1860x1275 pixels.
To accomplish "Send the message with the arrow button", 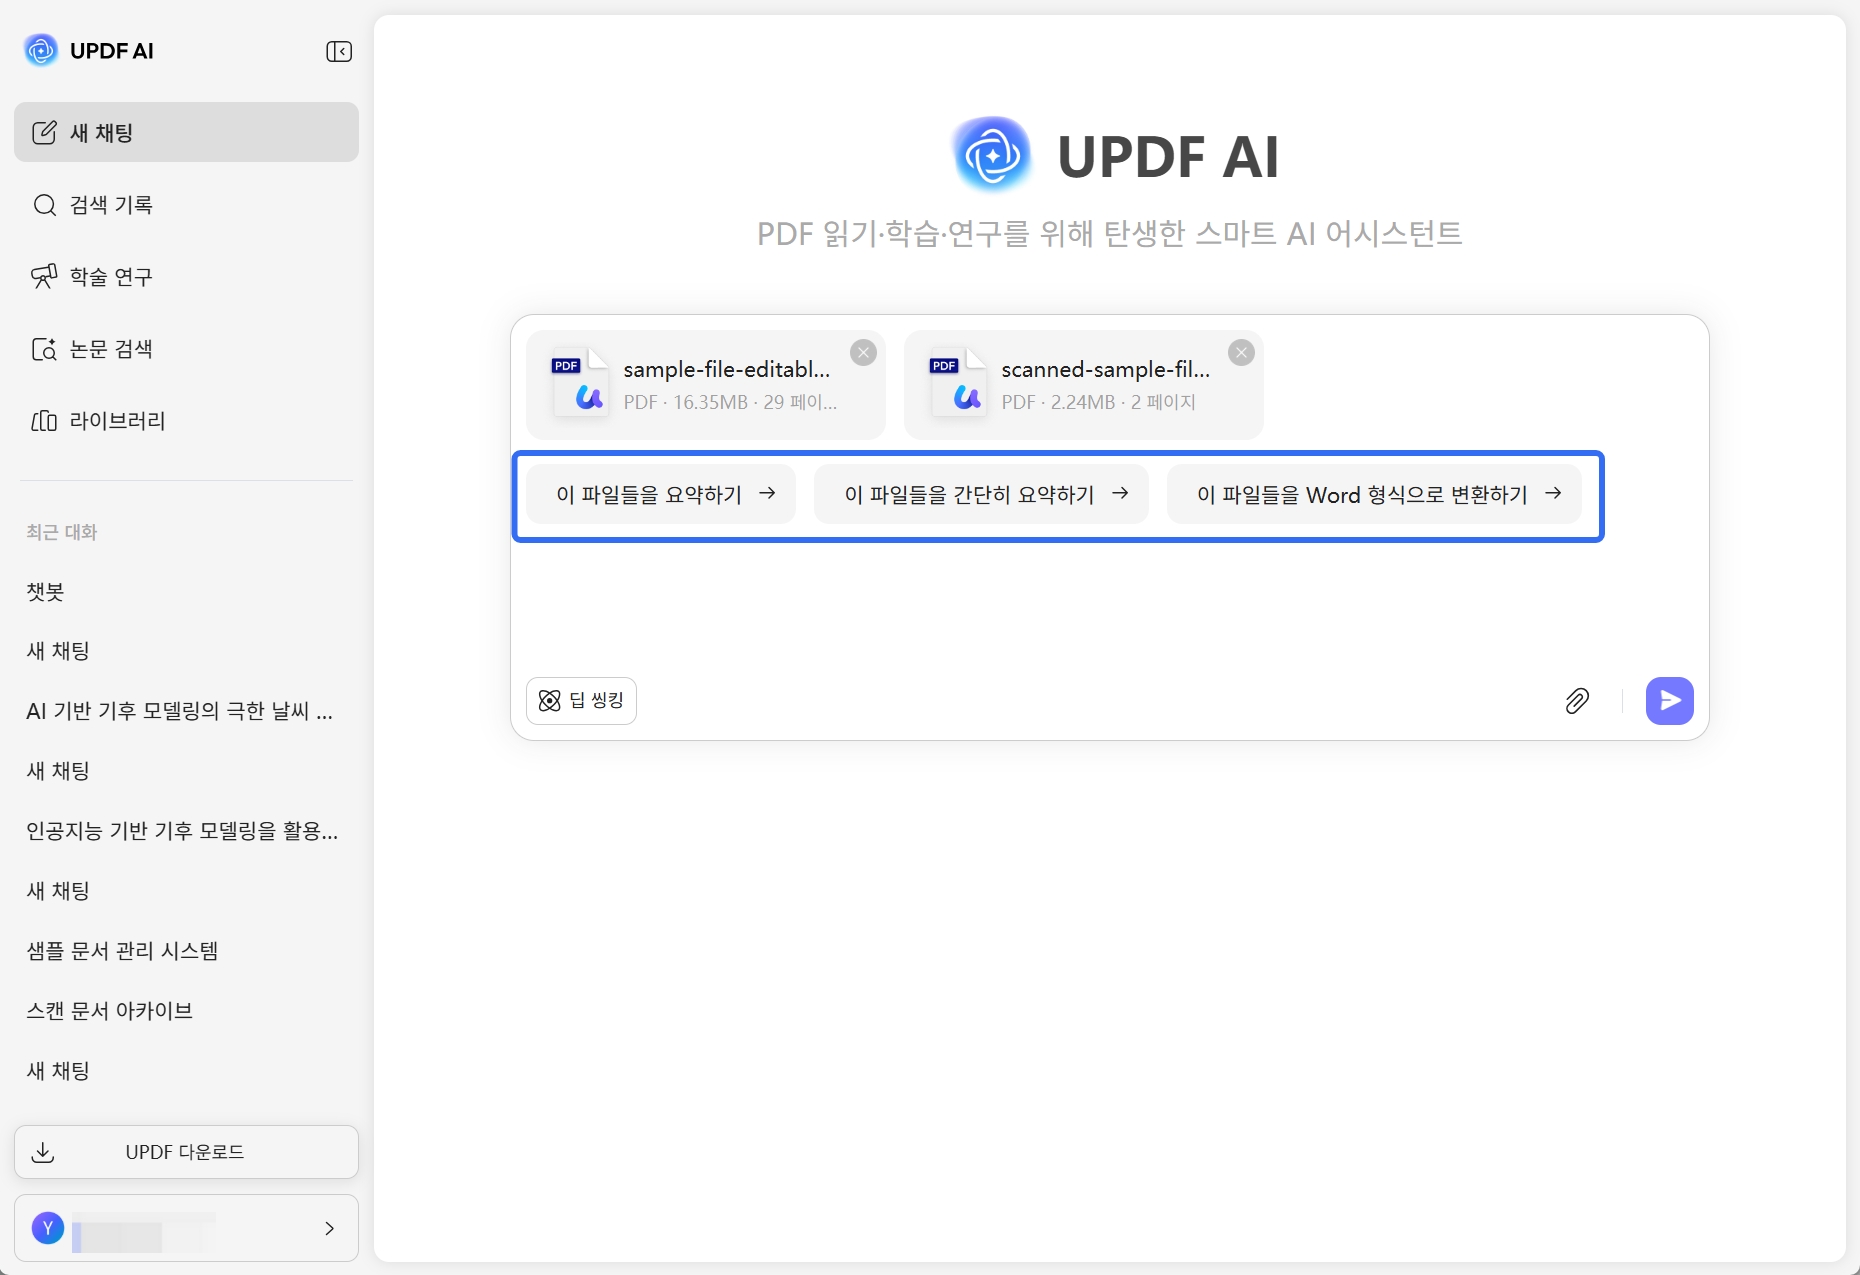I will 1670,701.
